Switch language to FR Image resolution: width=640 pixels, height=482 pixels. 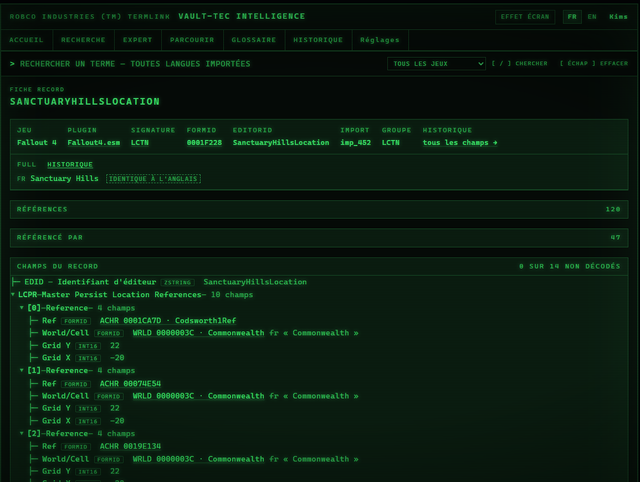pyautogui.click(x=572, y=17)
